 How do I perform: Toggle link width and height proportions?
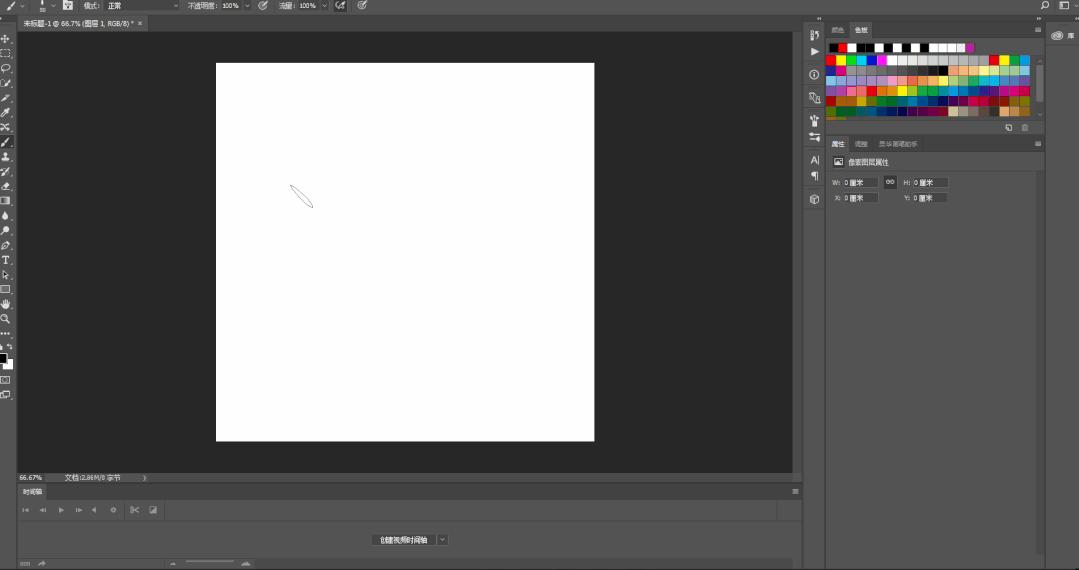890,182
